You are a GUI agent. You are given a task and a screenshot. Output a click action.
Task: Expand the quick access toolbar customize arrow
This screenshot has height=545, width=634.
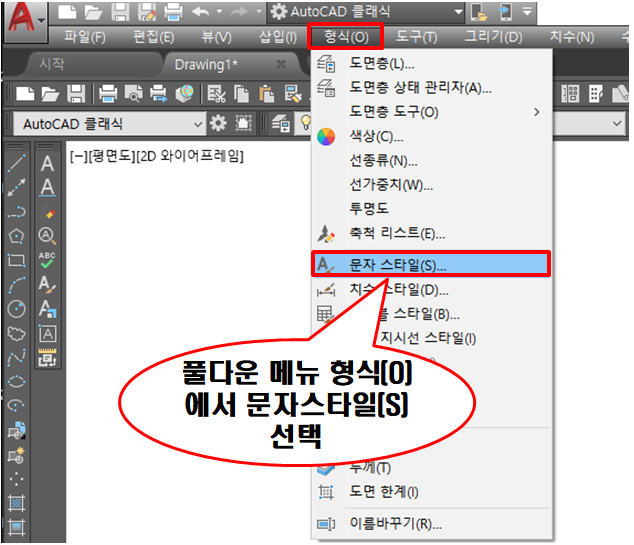pos(527,12)
